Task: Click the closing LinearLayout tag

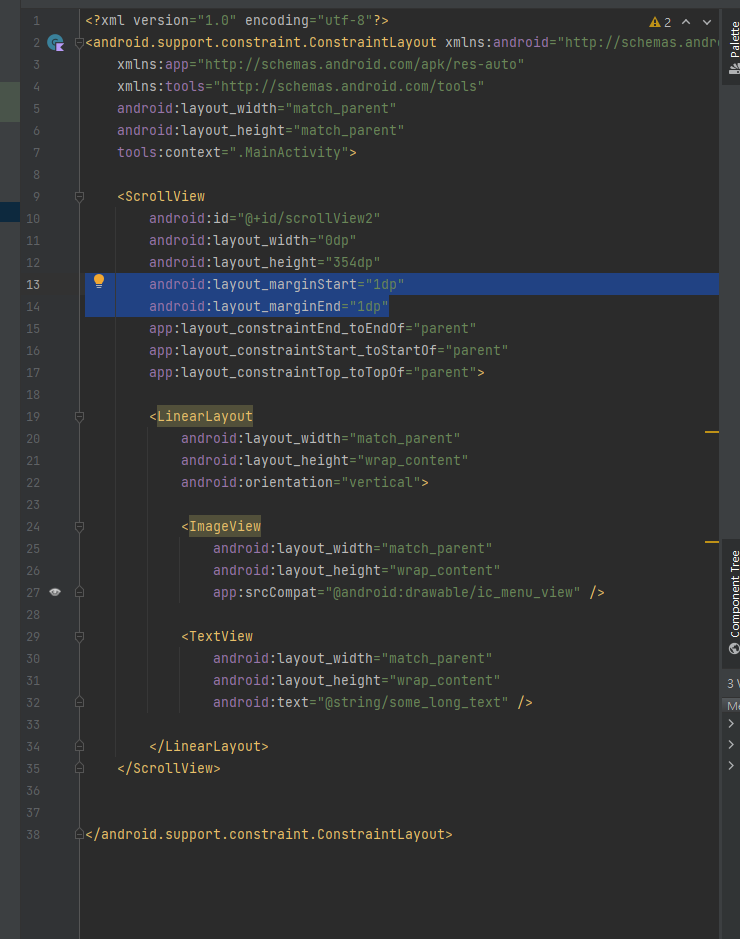Action: pyautogui.click(x=209, y=746)
